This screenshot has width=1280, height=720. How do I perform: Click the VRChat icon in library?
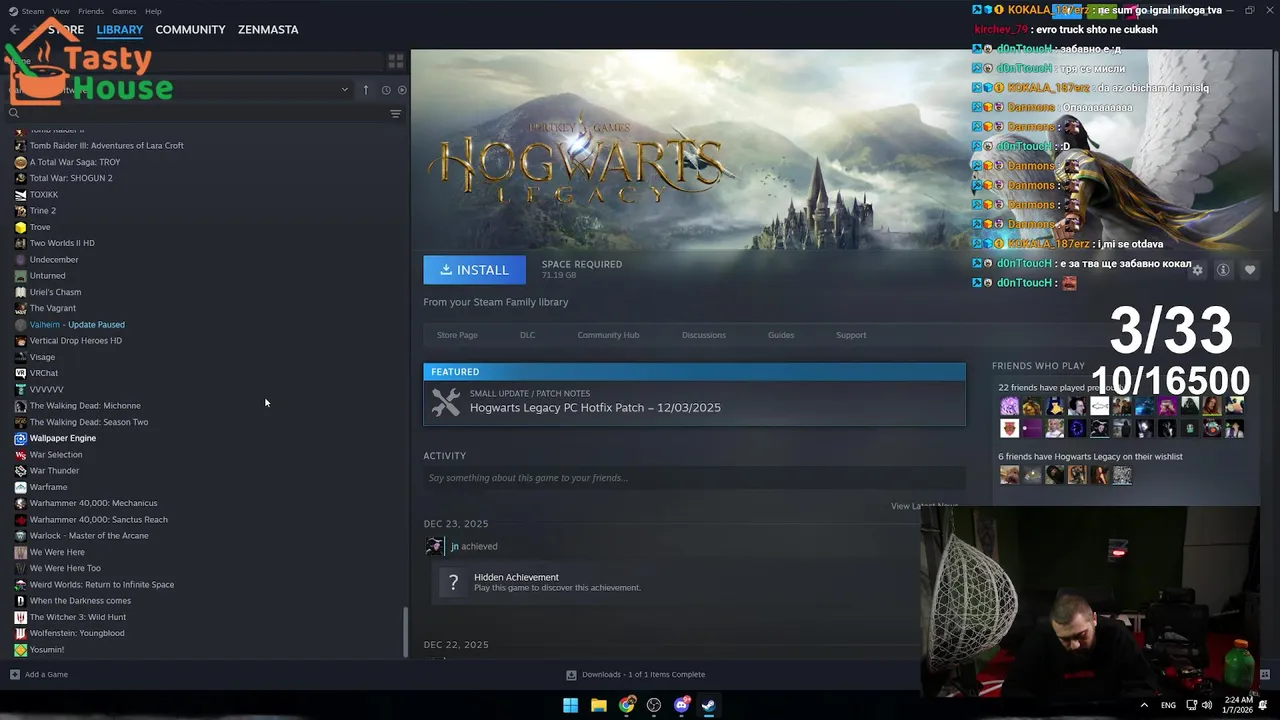(20, 373)
